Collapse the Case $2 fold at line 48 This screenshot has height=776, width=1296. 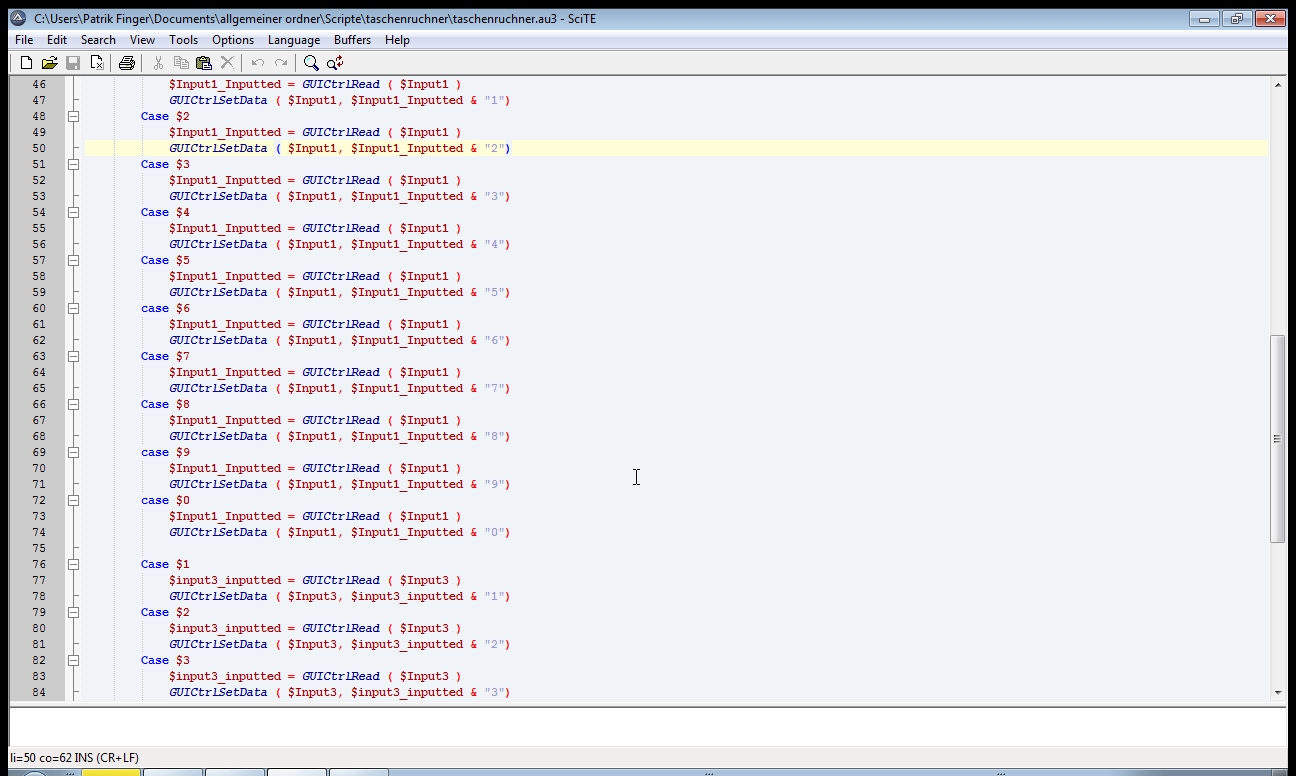click(73, 116)
